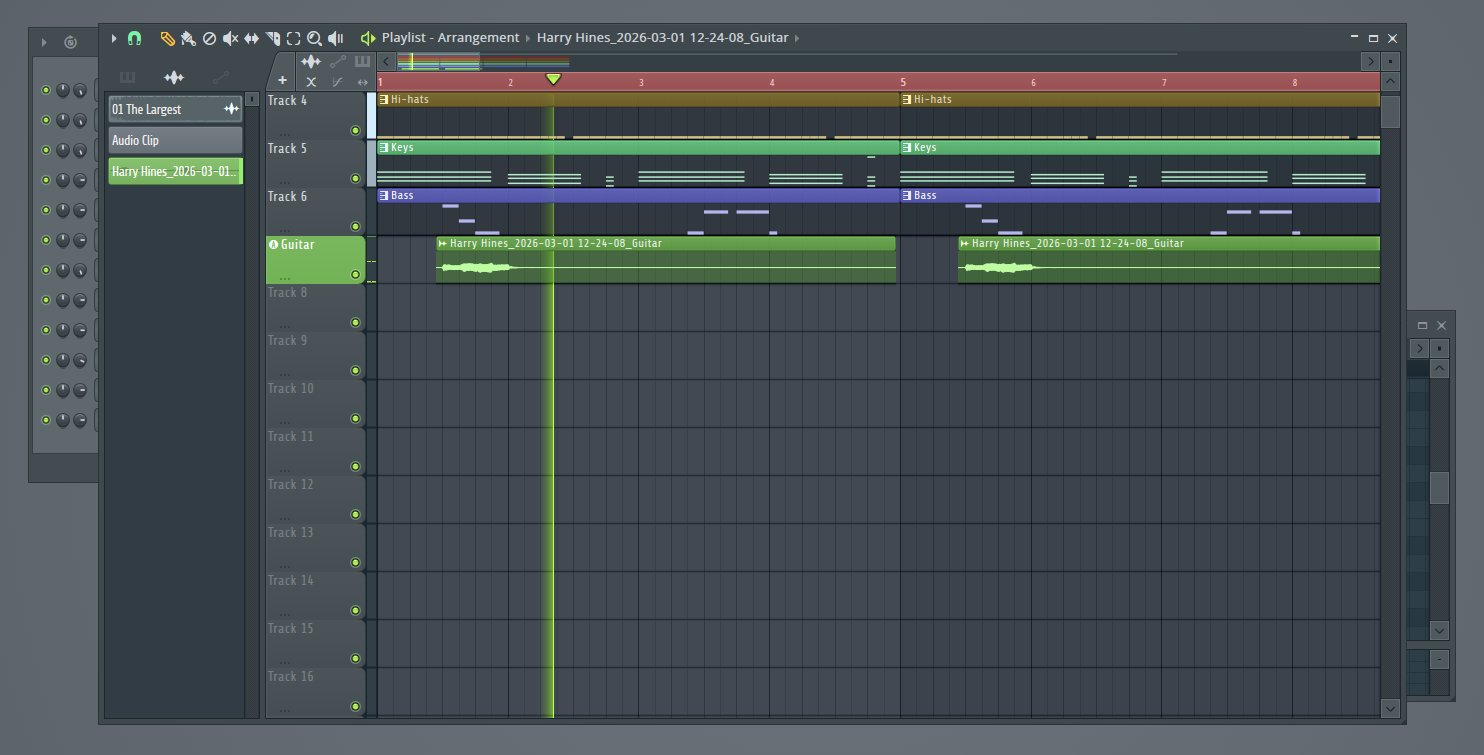Click the green playhead marker in the timeline

tap(553, 78)
